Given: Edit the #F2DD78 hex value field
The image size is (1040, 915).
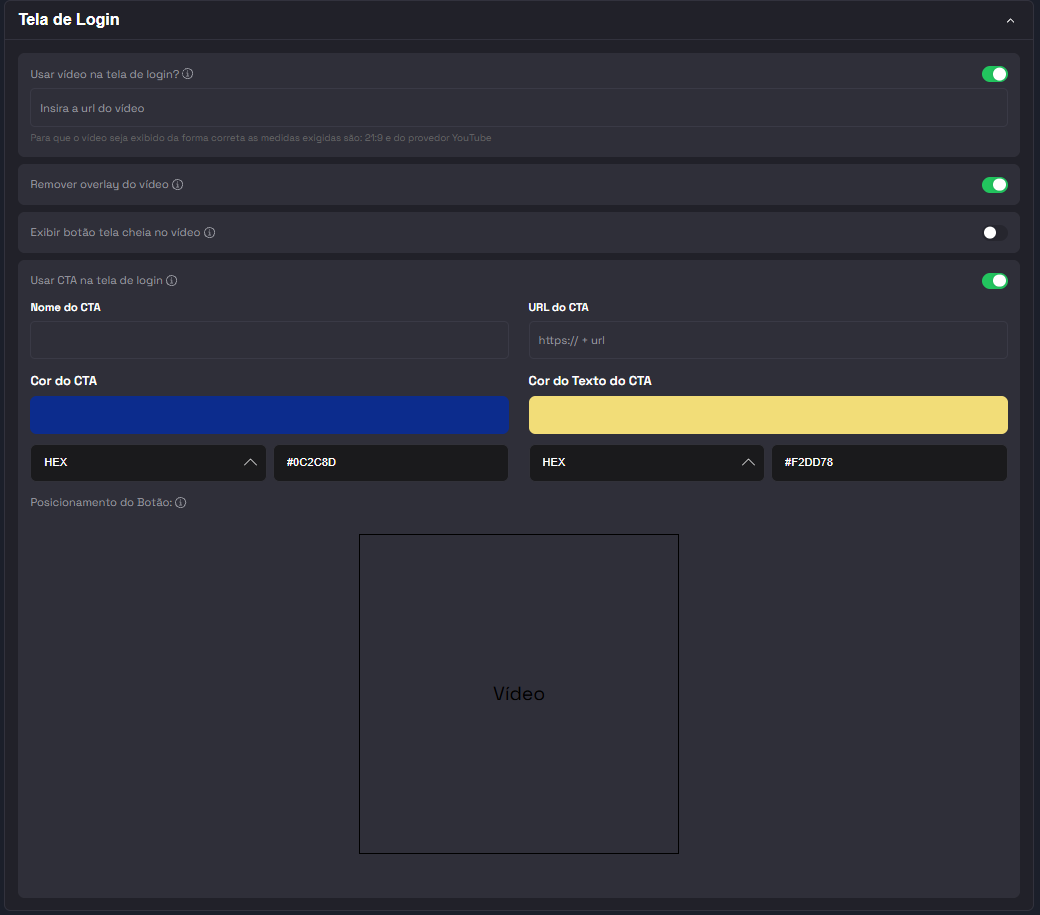Looking at the screenshot, I should tap(888, 463).
